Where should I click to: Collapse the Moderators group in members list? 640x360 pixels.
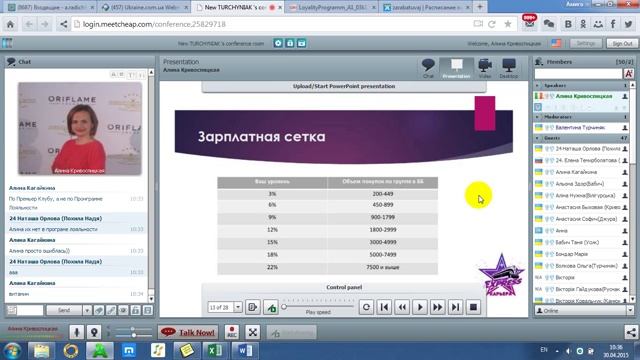pos(537,117)
